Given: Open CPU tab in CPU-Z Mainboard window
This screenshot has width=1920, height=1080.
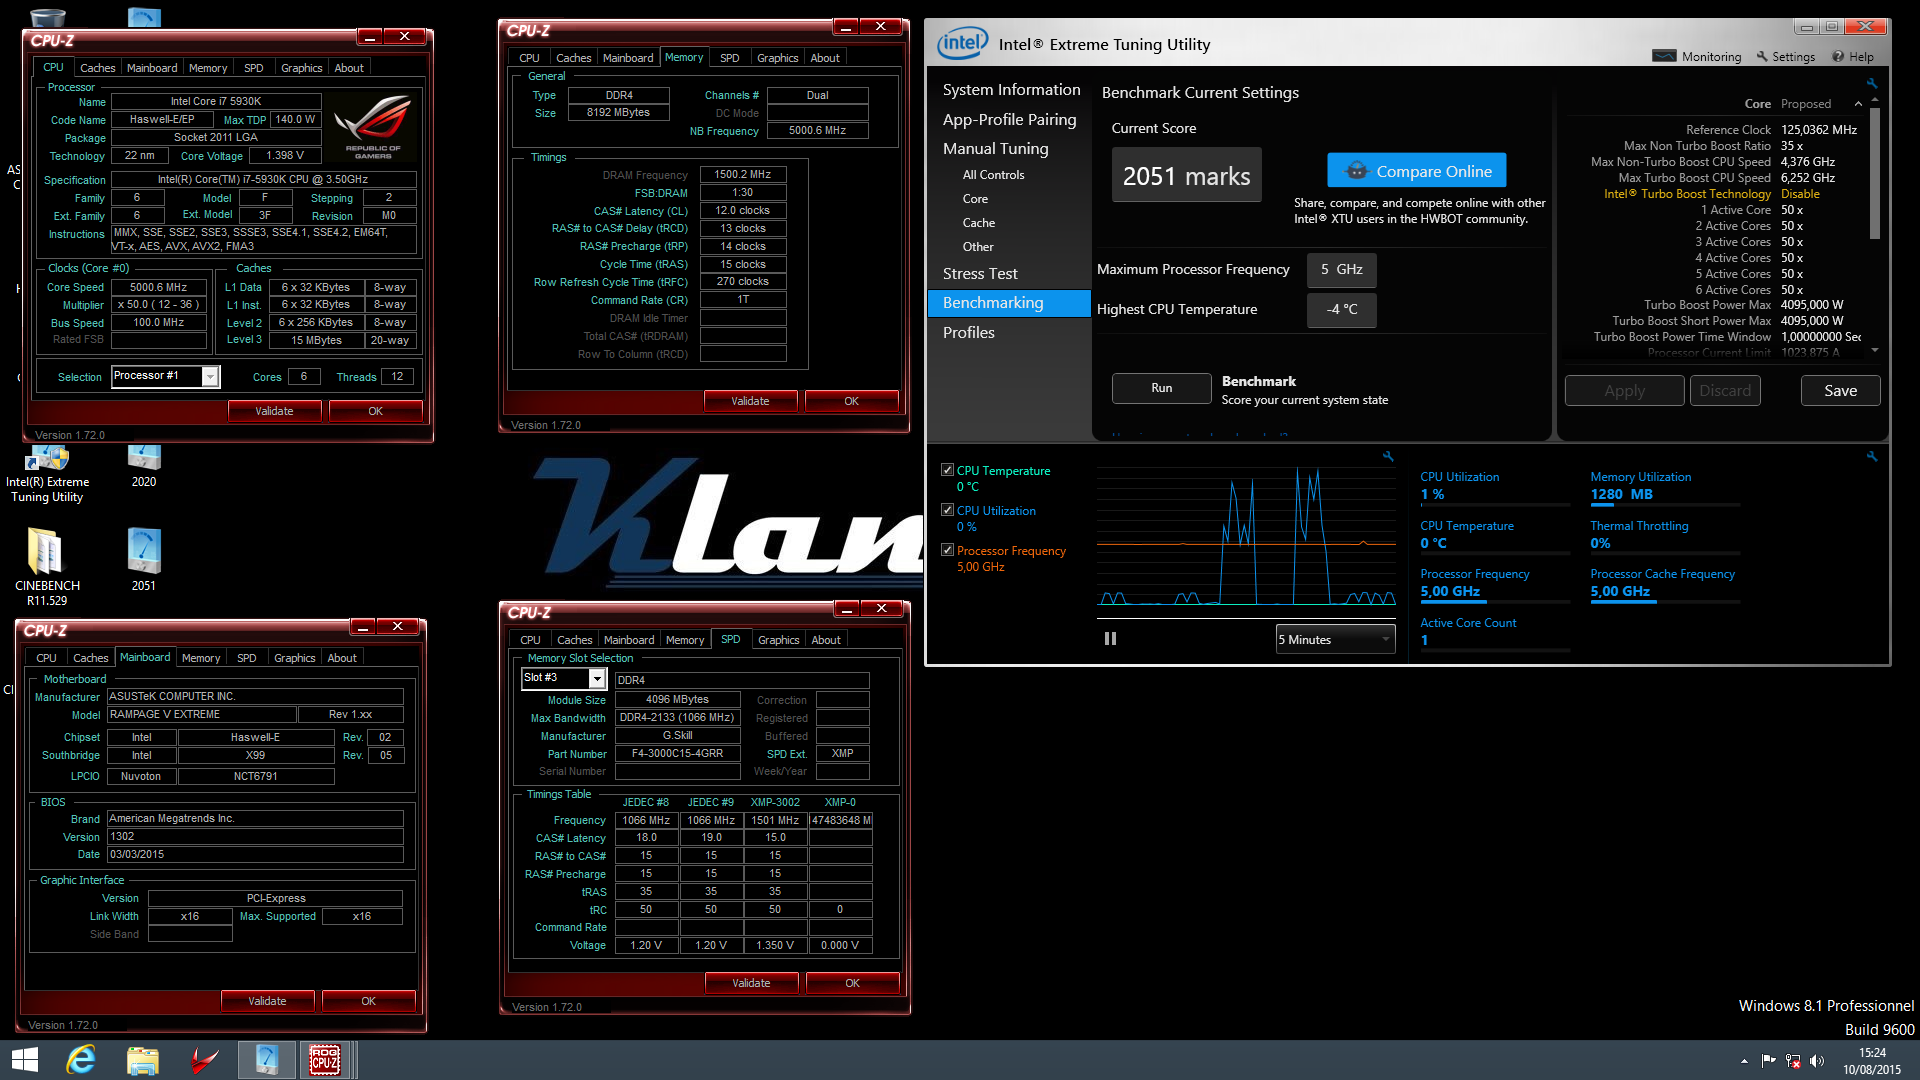Looking at the screenshot, I should click(x=46, y=657).
